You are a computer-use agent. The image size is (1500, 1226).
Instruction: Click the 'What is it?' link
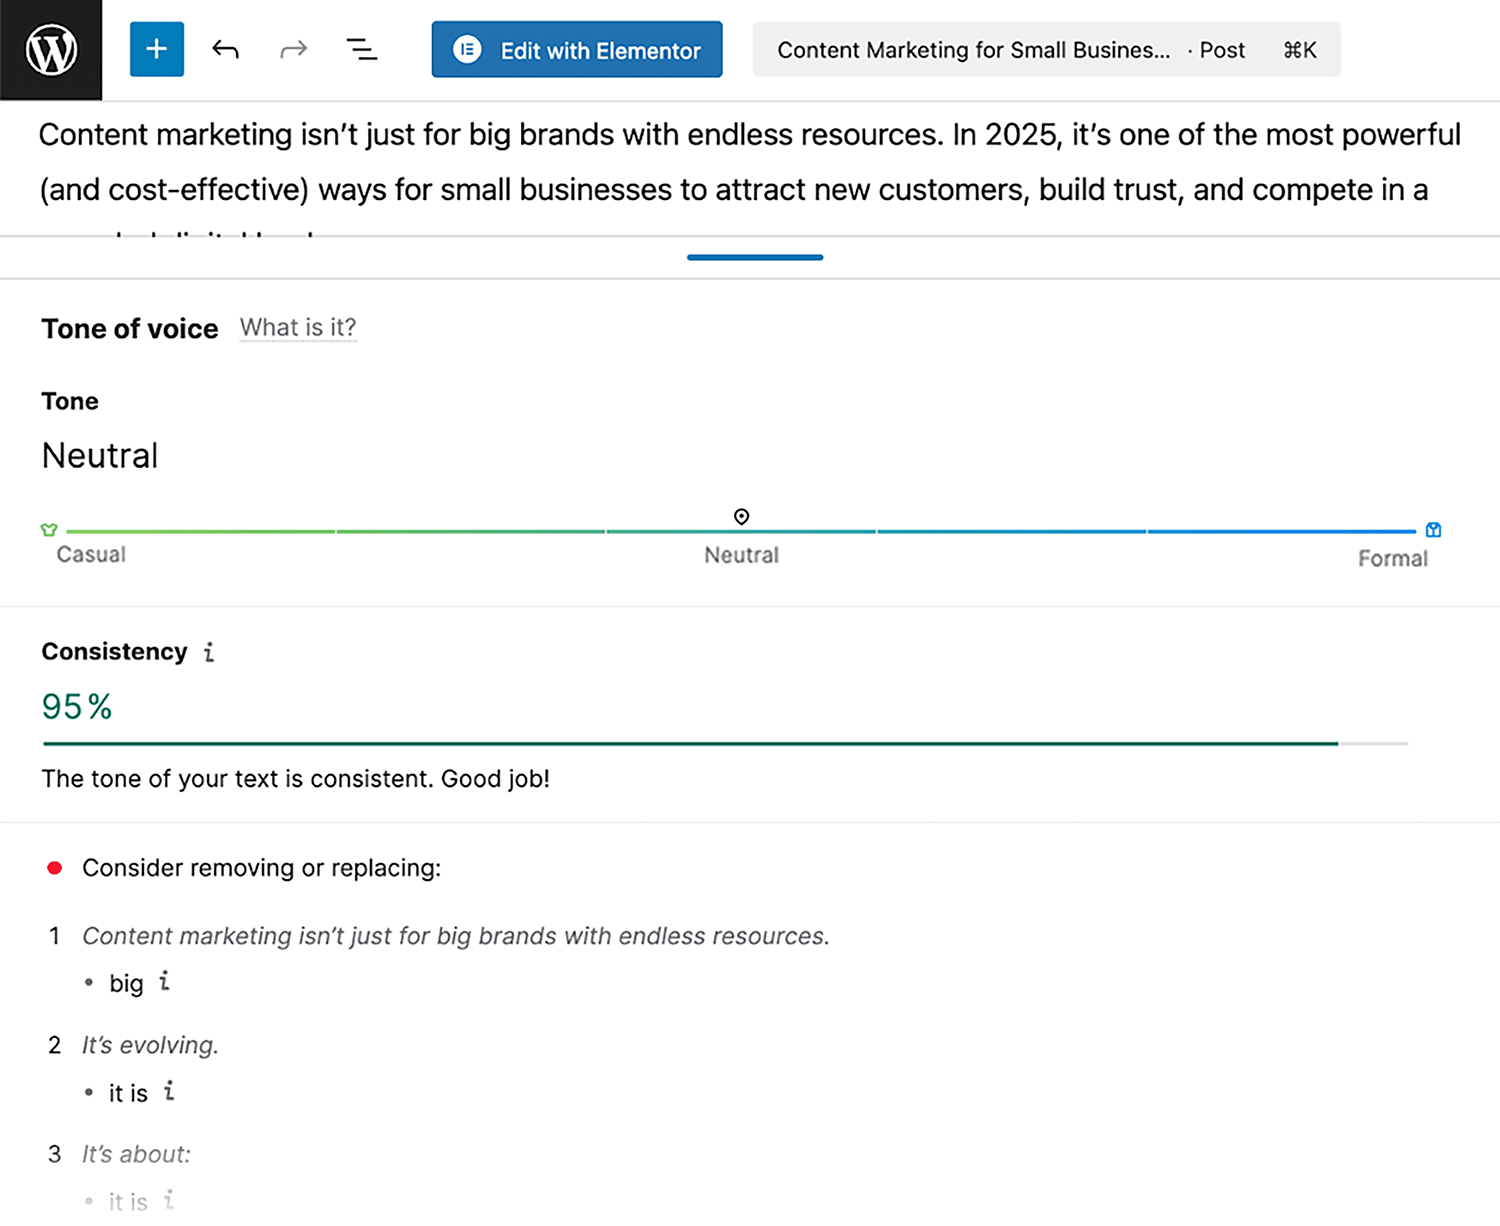point(298,327)
